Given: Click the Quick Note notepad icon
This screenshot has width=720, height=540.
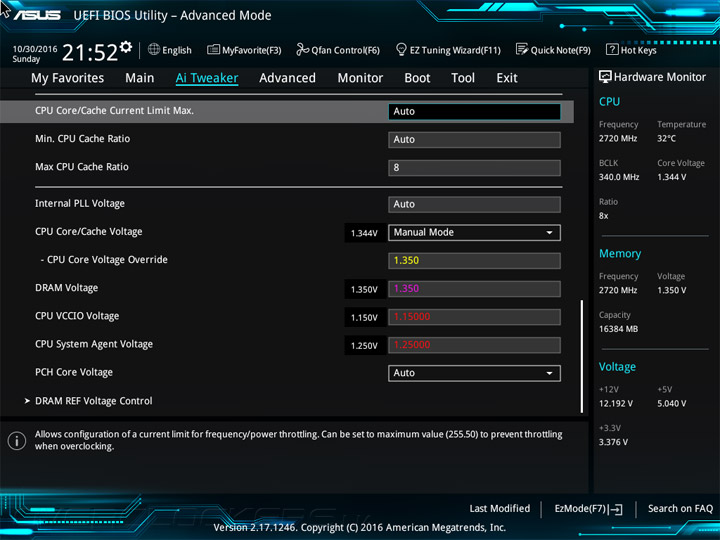Looking at the screenshot, I should [x=522, y=50].
